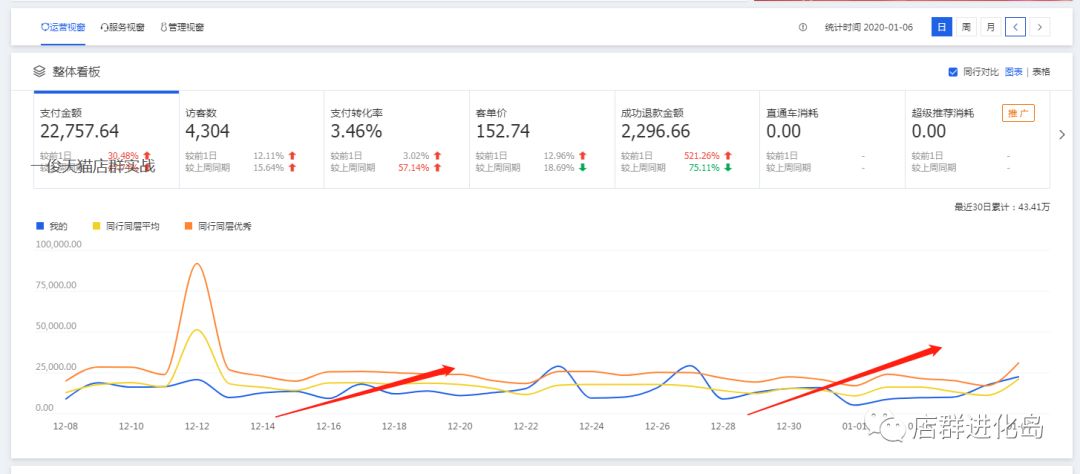The height and width of the screenshot is (474, 1080).
Task: Switch to the 服务视窗 tab
Action: [123, 28]
